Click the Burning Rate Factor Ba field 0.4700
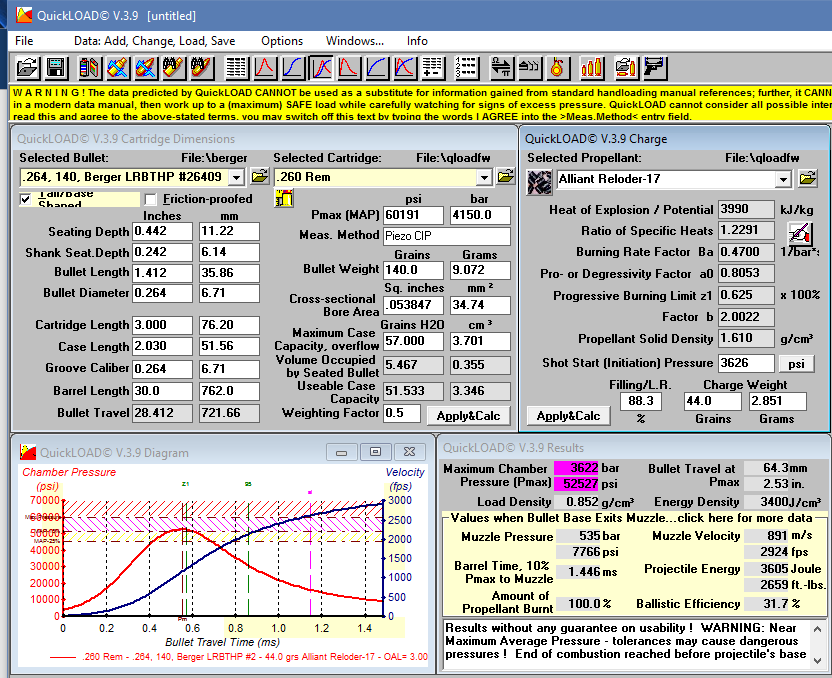 coord(747,252)
